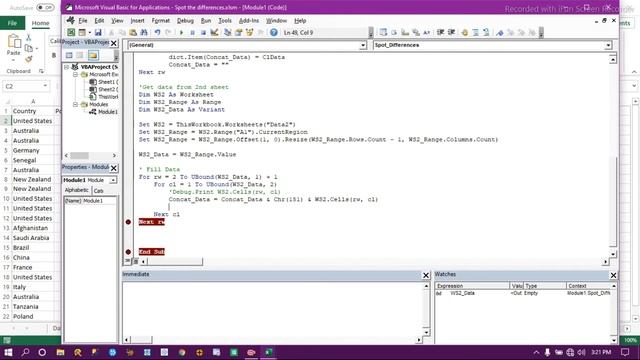
Task: Open Object Browser toolbar icon
Action: tap(249, 32)
